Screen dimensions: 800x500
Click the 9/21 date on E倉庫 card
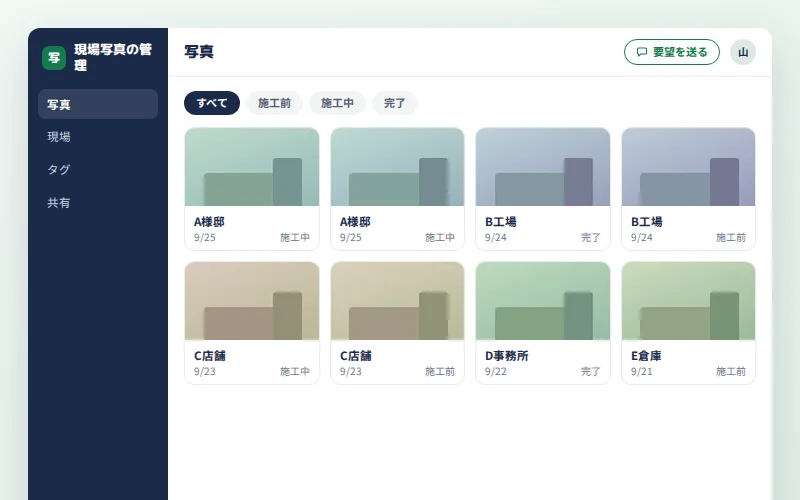(x=641, y=371)
